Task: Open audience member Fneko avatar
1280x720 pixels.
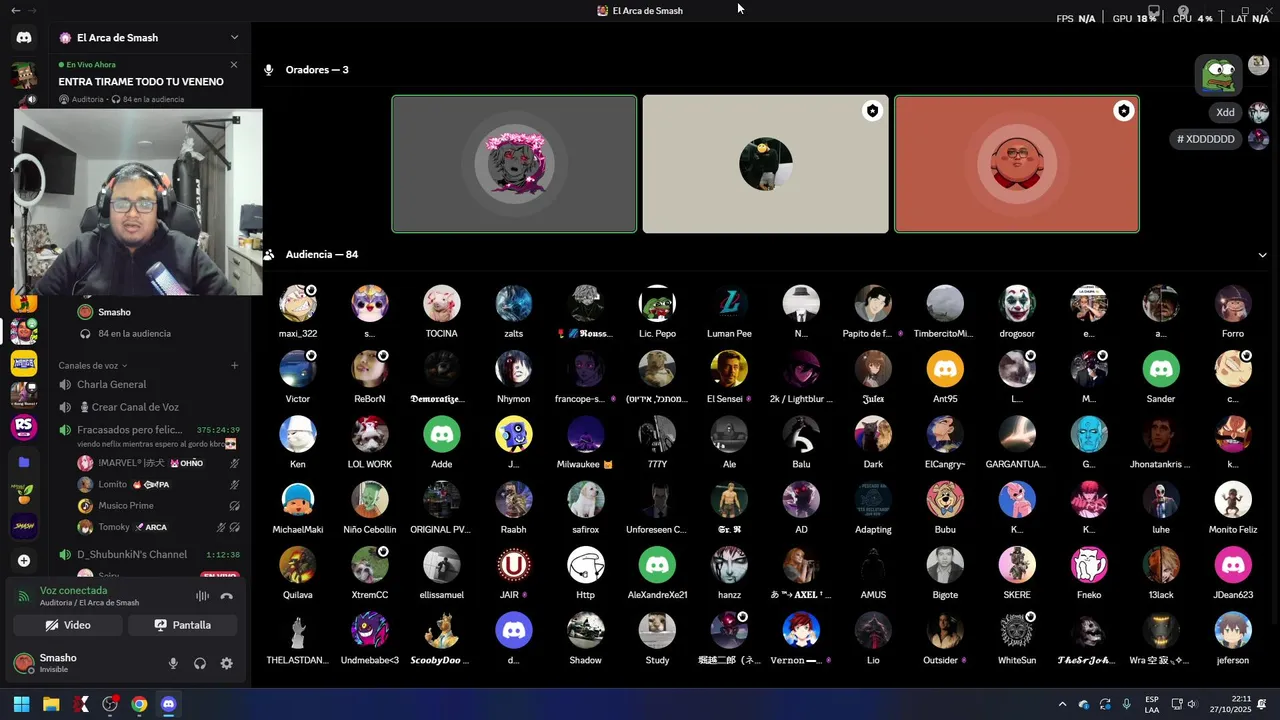Action: [x=1089, y=565]
